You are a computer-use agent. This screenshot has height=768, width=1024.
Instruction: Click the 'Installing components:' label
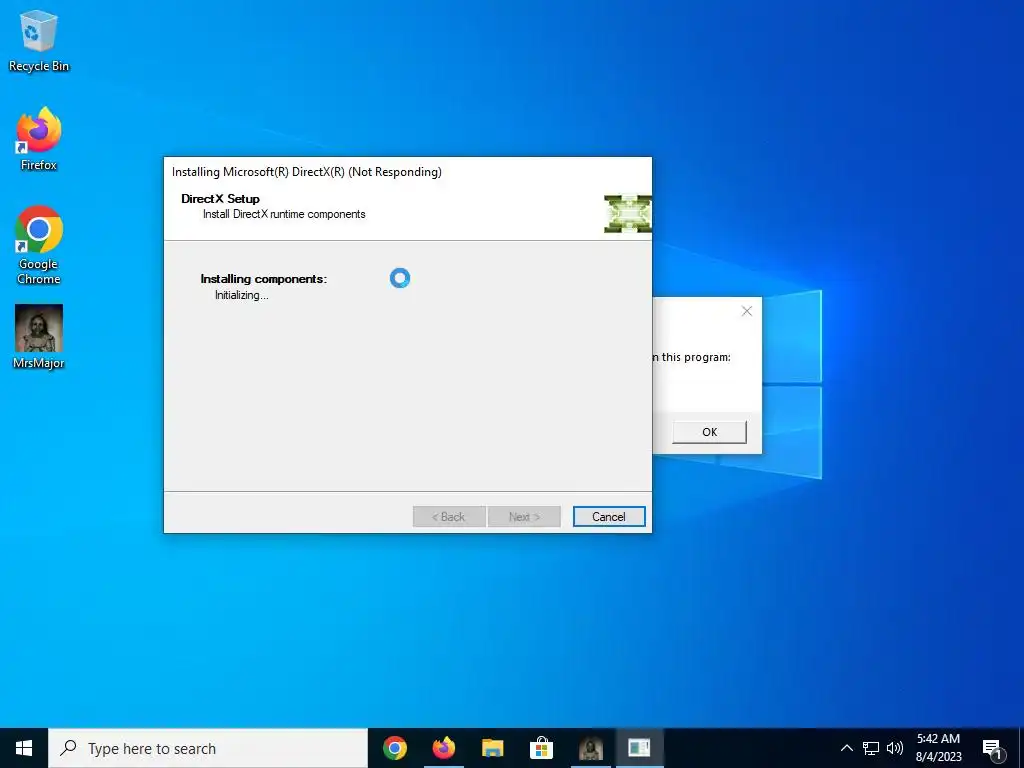263,279
